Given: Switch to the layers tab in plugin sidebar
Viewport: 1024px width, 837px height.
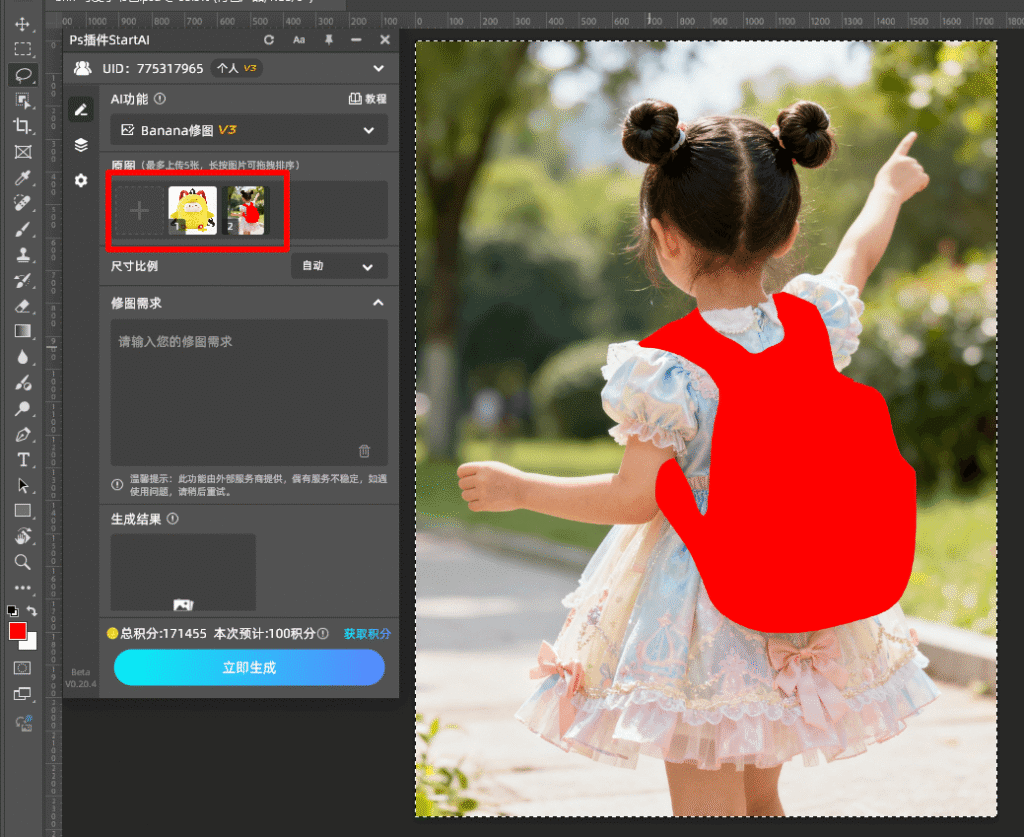Looking at the screenshot, I should (81, 145).
